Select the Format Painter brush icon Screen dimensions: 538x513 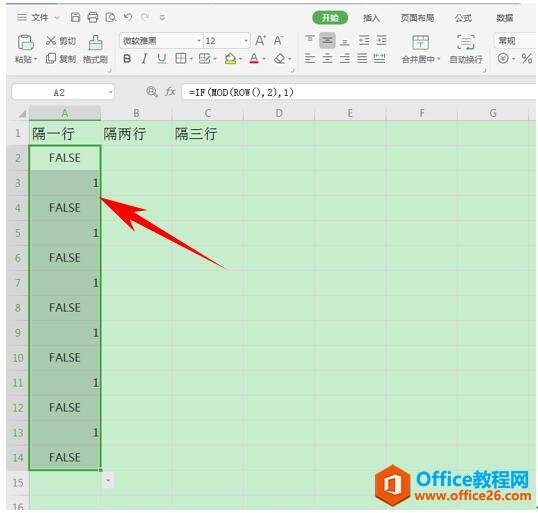pyautogui.click(x=95, y=43)
